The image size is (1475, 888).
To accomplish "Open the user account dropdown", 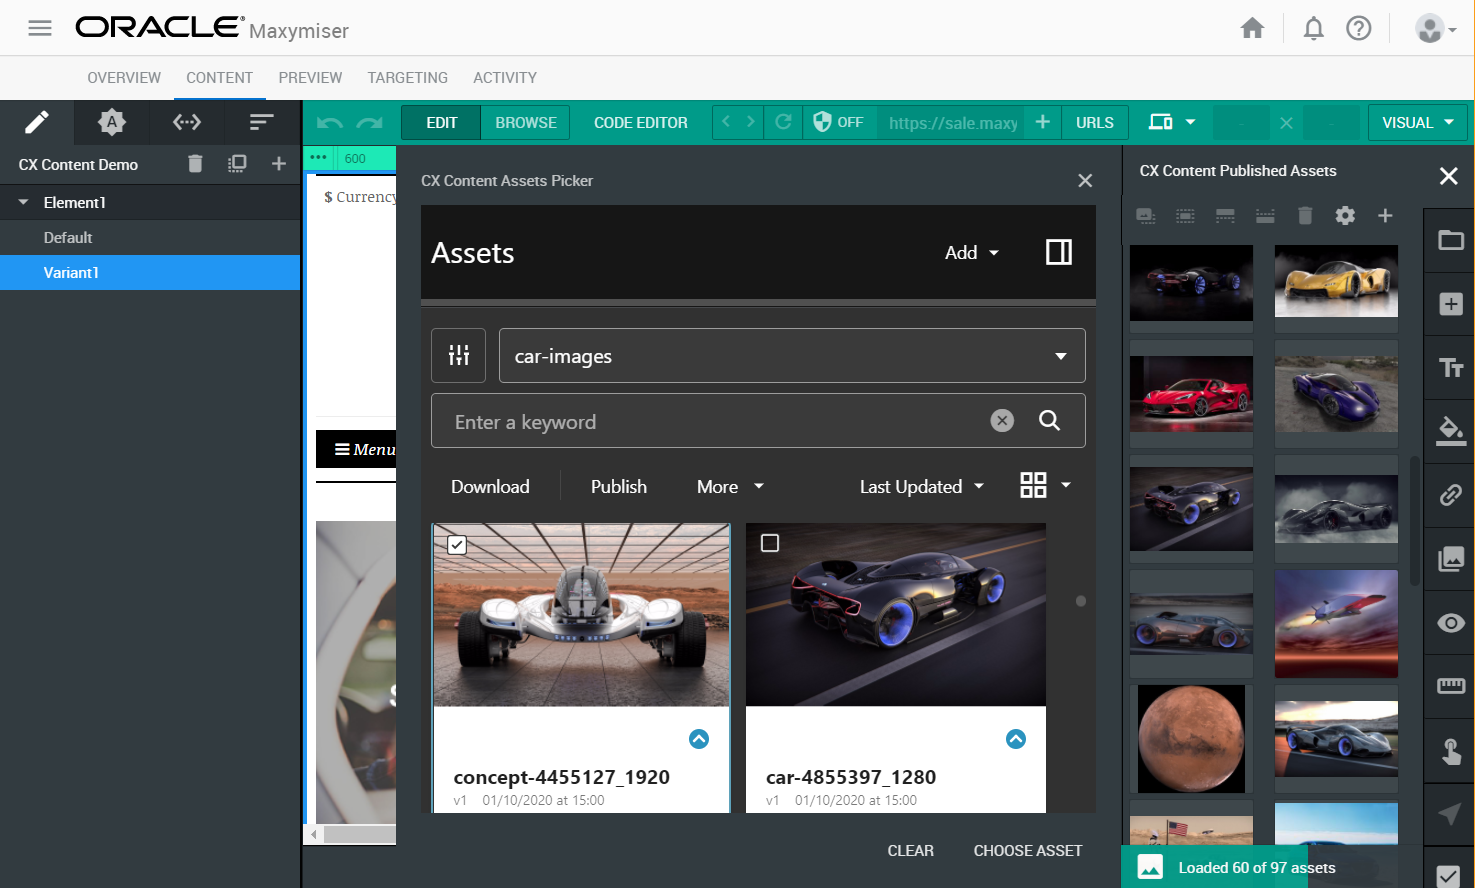I will [x=1436, y=29].
